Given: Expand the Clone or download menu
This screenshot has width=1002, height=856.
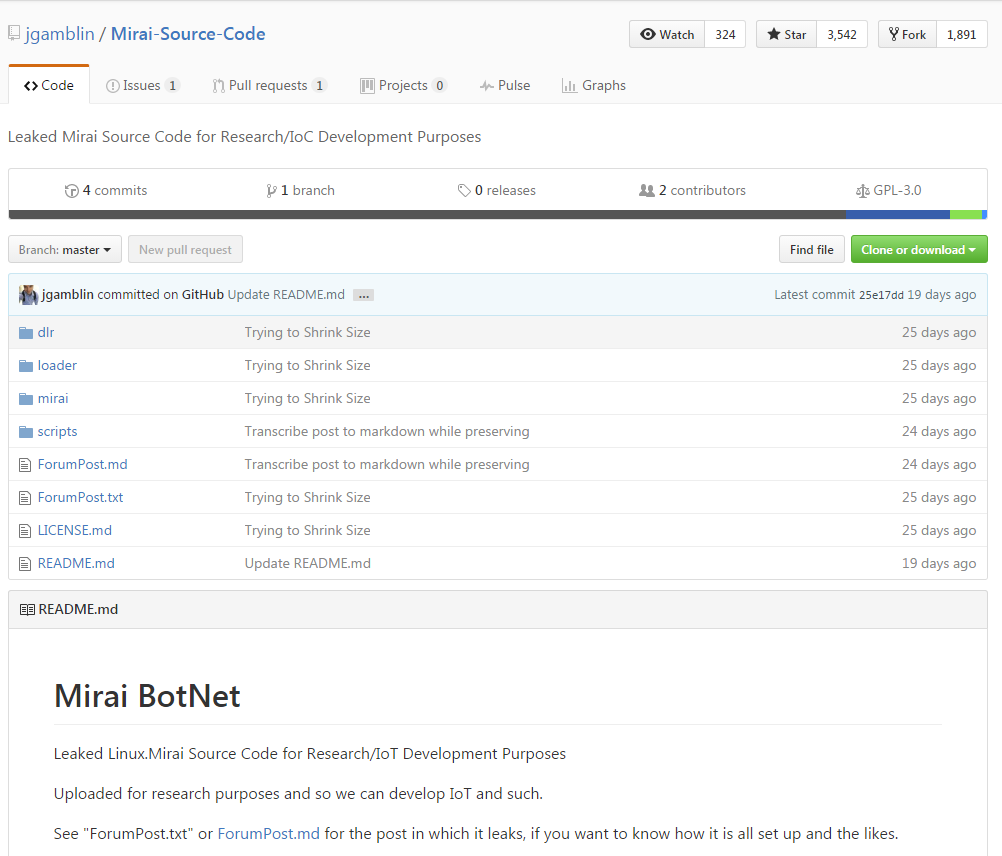Looking at the screenshot, I should [919, 250].
